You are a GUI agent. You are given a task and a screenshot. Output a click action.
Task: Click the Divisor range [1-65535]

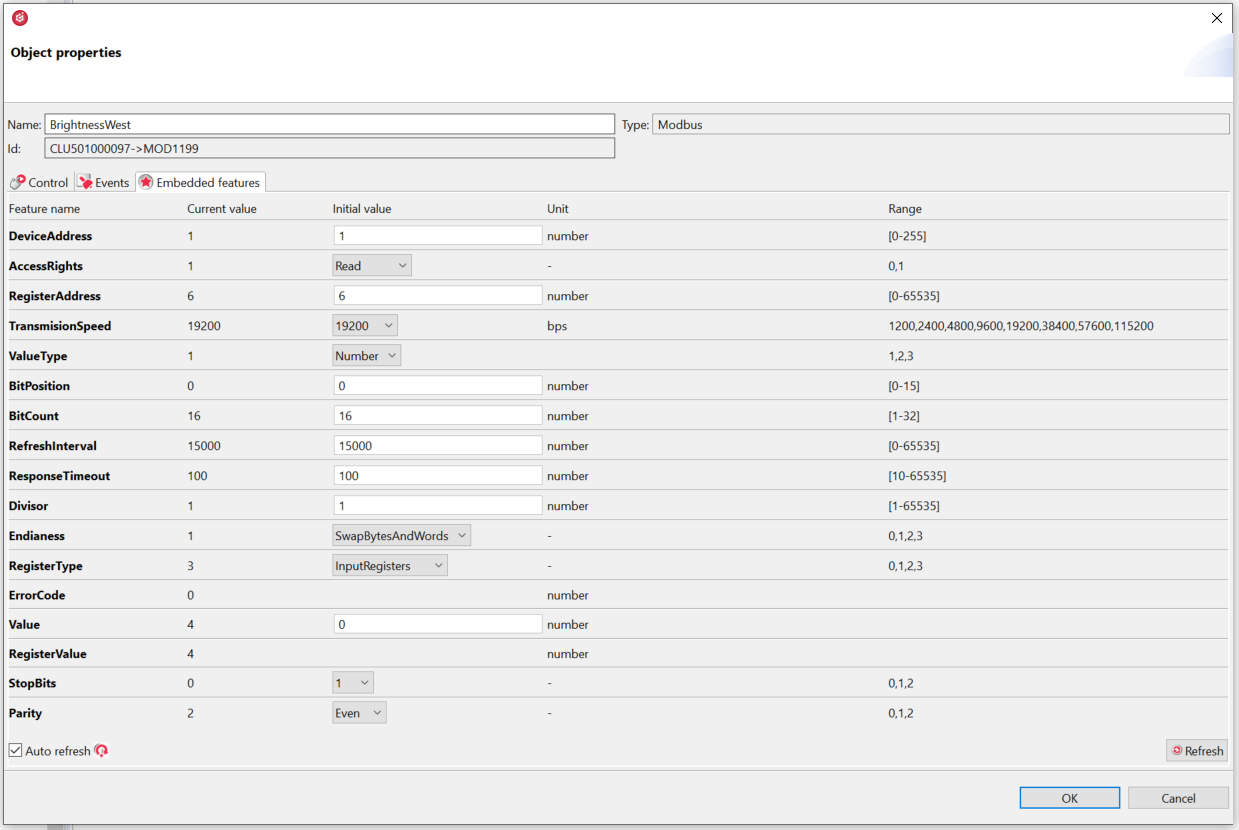(x=914, y=506)
